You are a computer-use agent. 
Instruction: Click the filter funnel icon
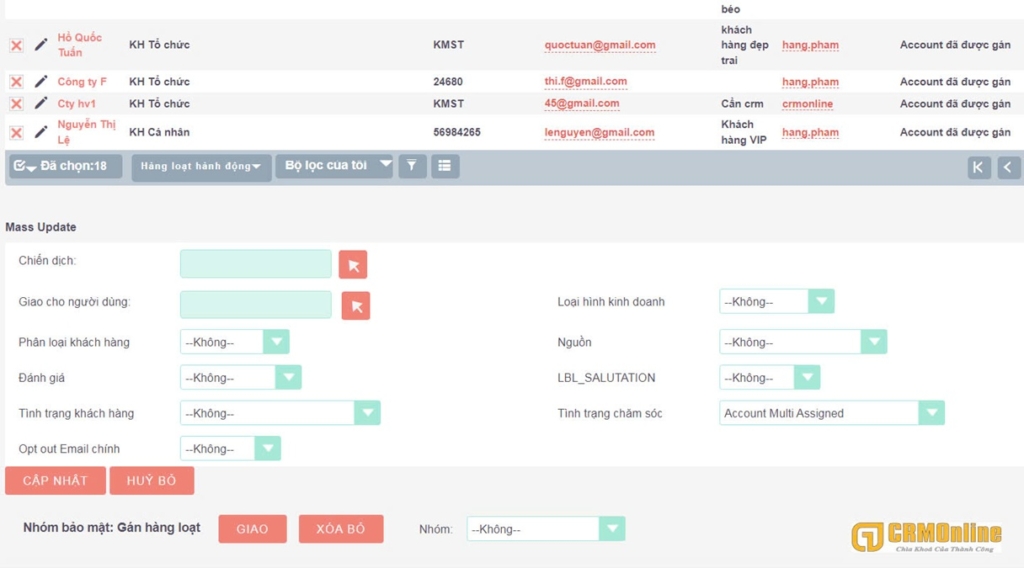coord(412,166)
